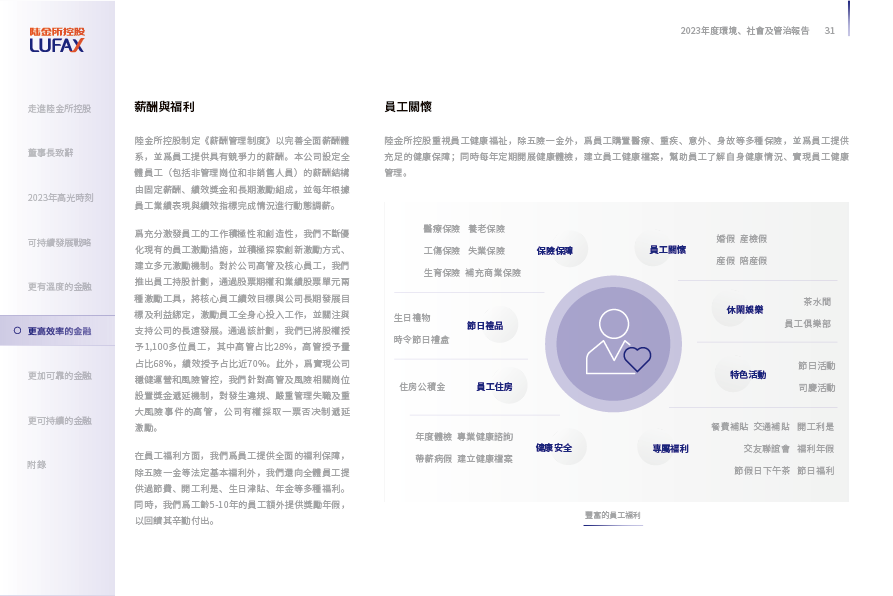Click the LUFAX logo in the sidebar
This screenshot has height=596, width=893.
pos(57,40)
